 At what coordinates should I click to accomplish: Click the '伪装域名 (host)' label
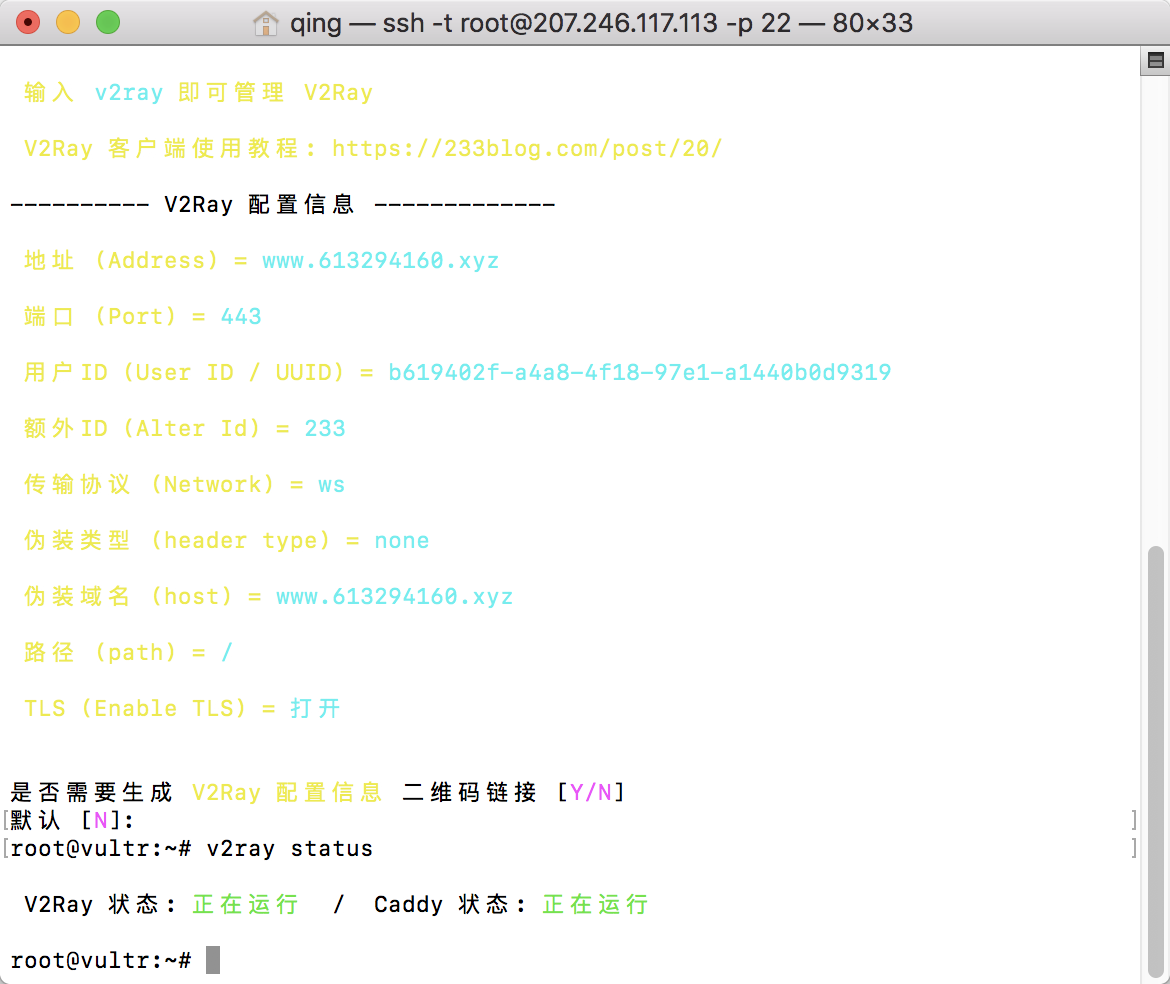(x=128, y=596)
